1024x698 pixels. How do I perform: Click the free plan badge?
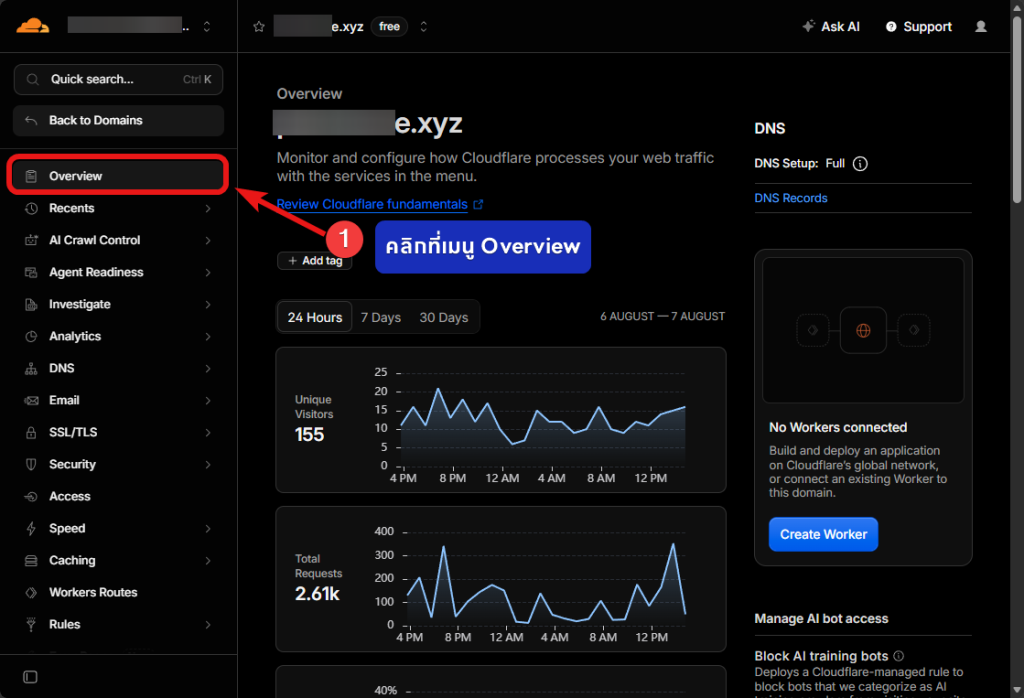[389, 27]
